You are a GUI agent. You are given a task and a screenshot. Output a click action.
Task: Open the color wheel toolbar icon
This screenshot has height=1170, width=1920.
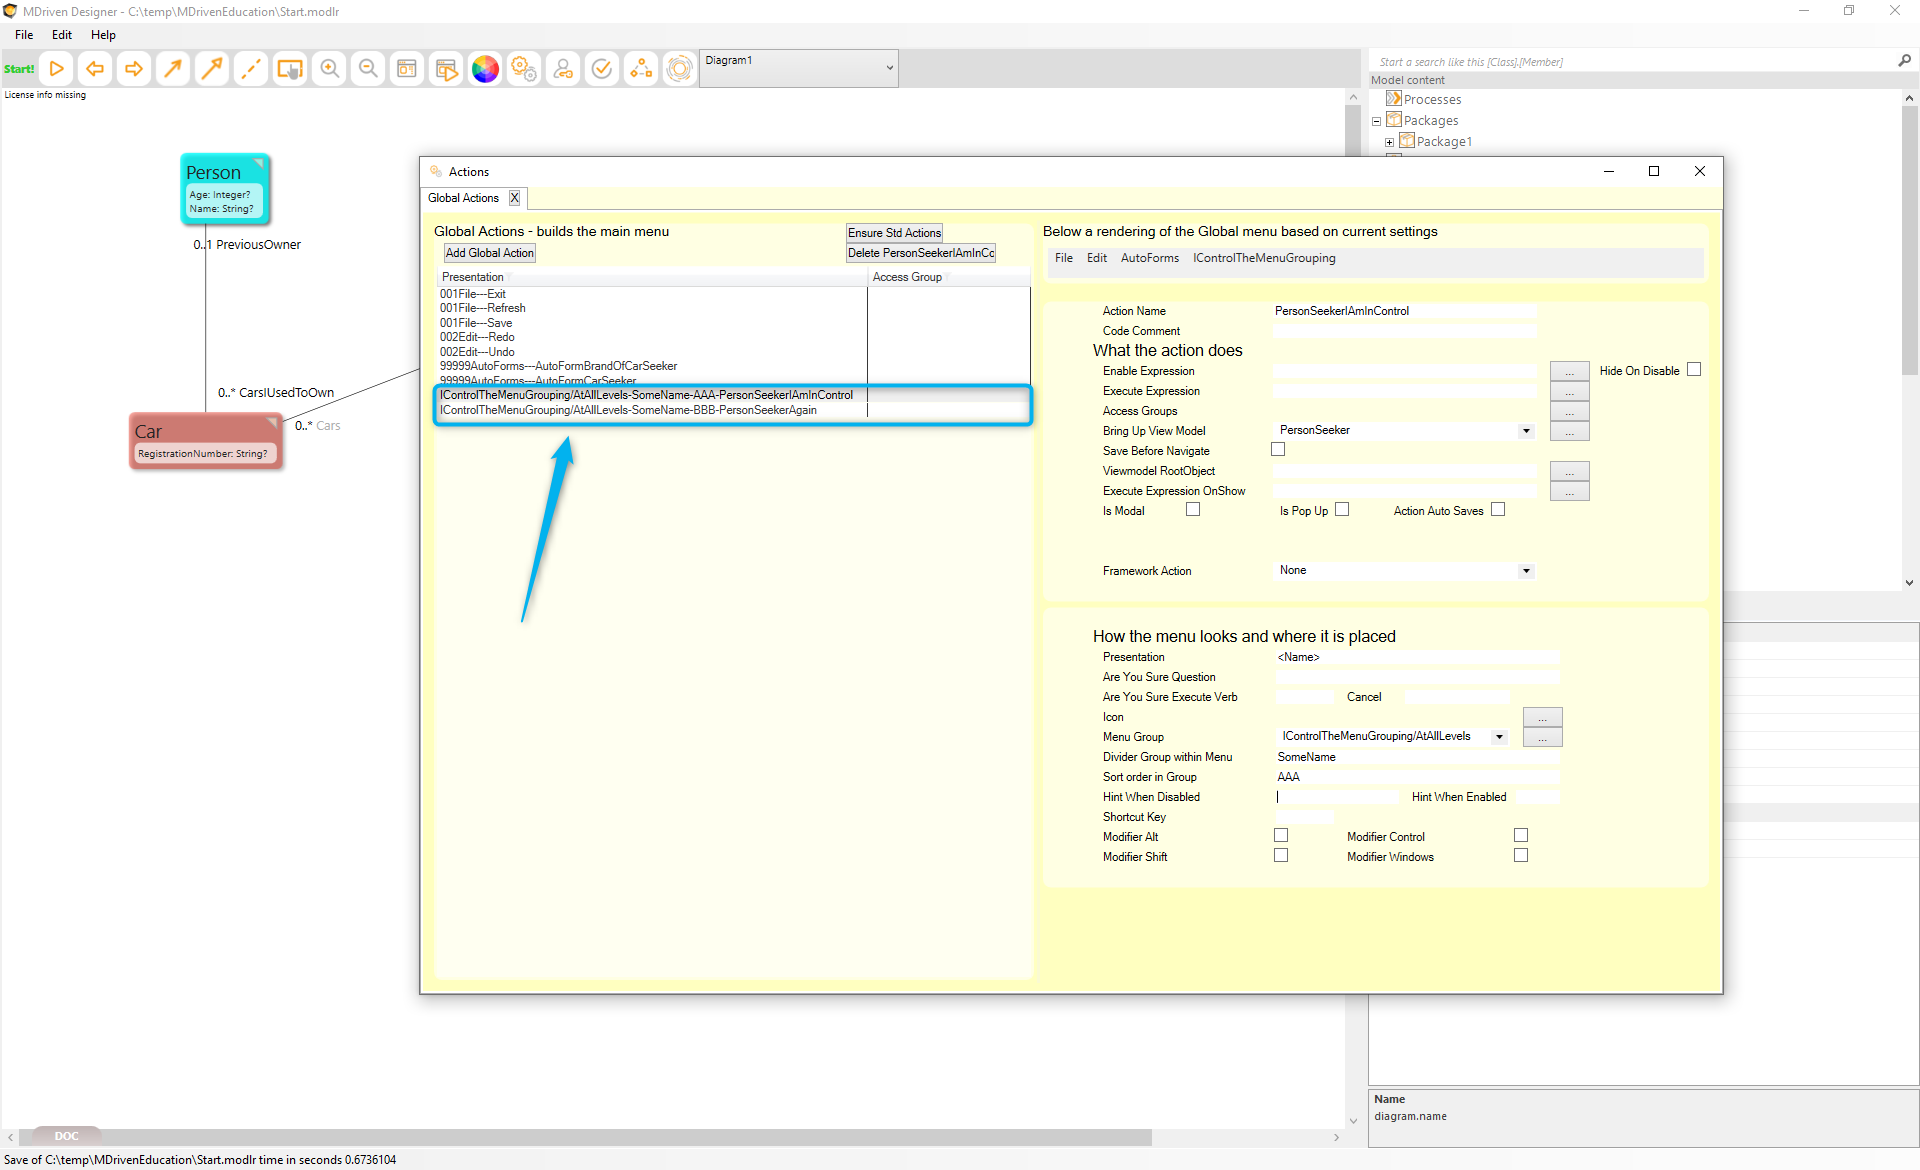point(485,69)
